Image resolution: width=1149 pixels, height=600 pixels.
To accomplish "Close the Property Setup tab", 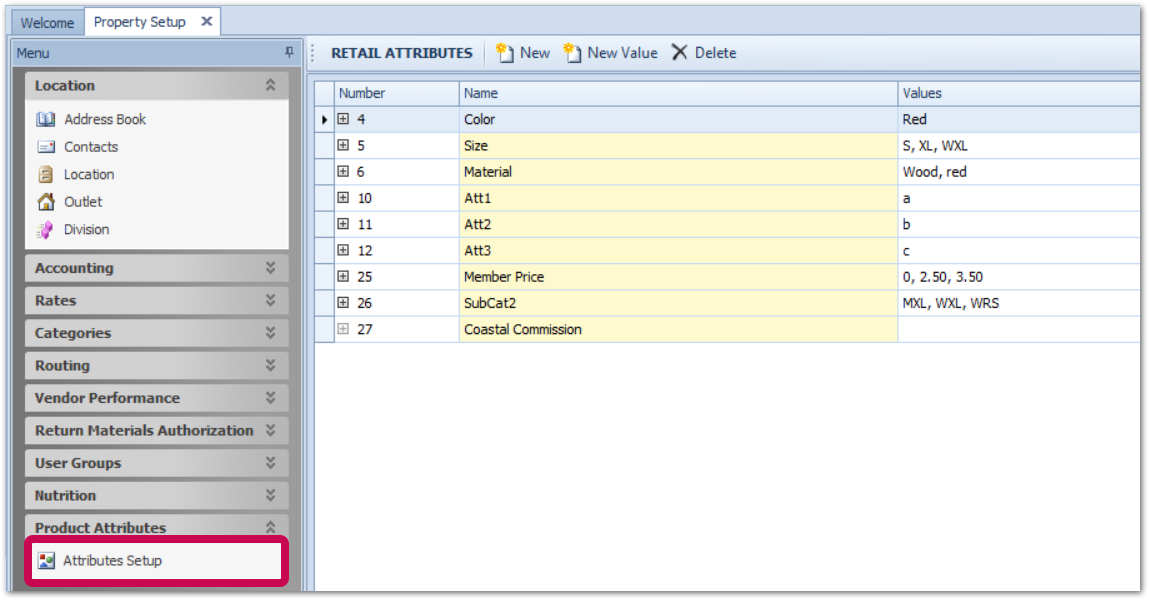I will (206, 21).
